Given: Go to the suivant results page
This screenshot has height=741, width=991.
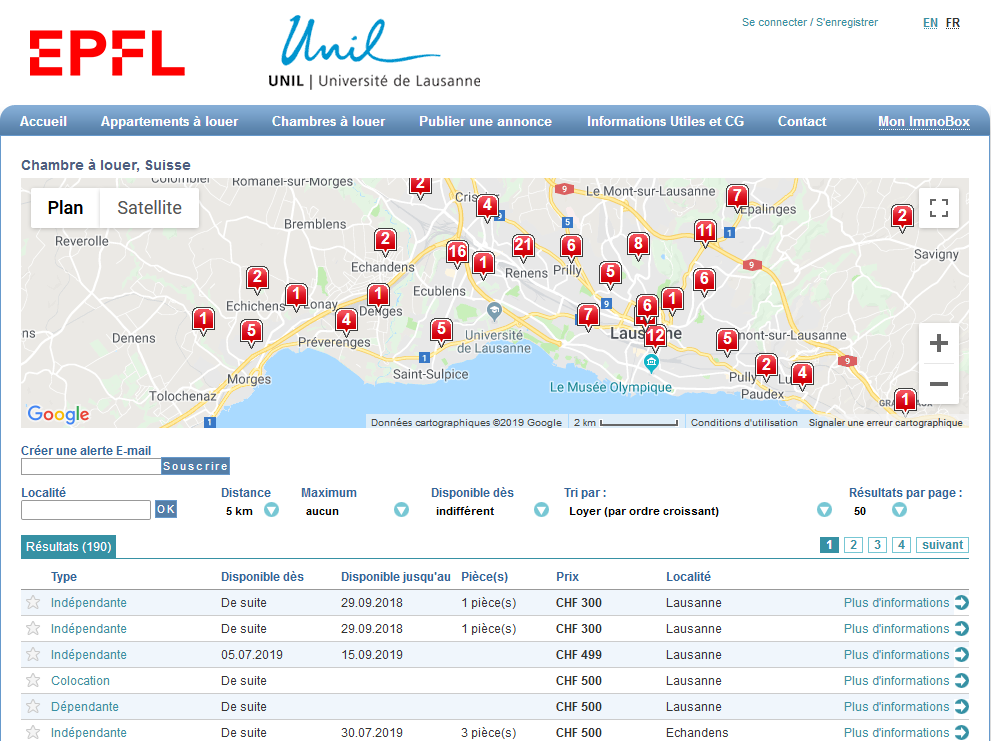Looking at the screenshot, I should coord(942,545).
